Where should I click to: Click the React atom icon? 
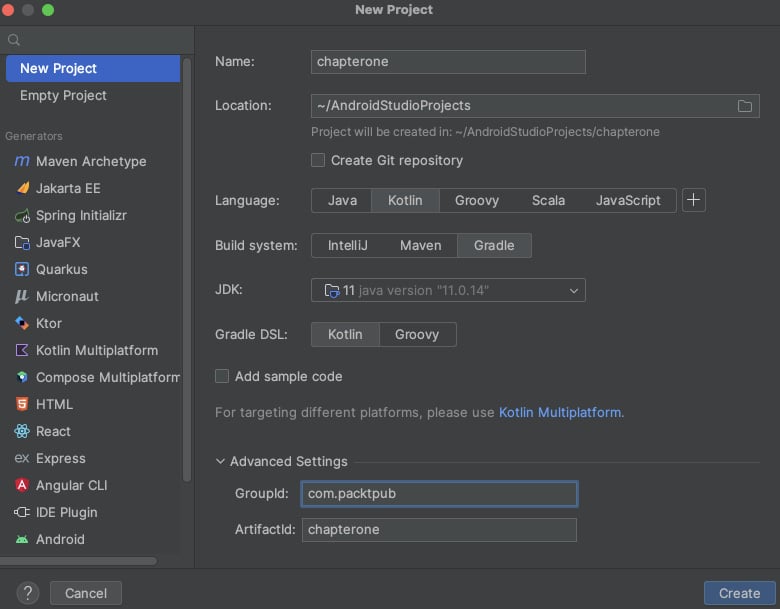(22, 431)
